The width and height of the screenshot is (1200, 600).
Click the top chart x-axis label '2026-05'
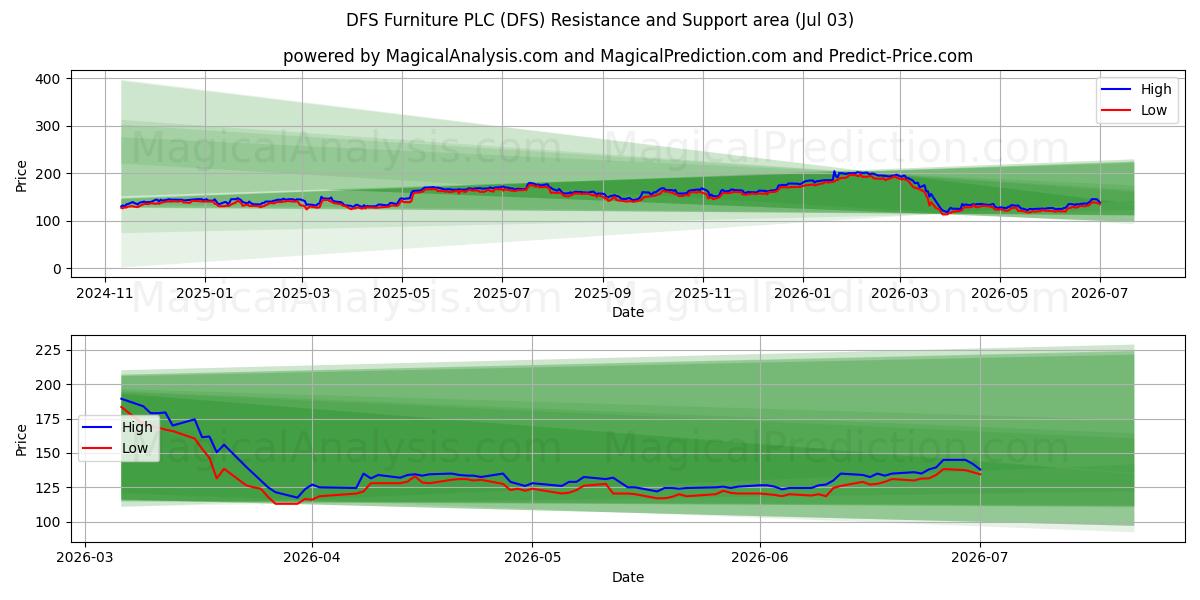[x=999, y=294]
